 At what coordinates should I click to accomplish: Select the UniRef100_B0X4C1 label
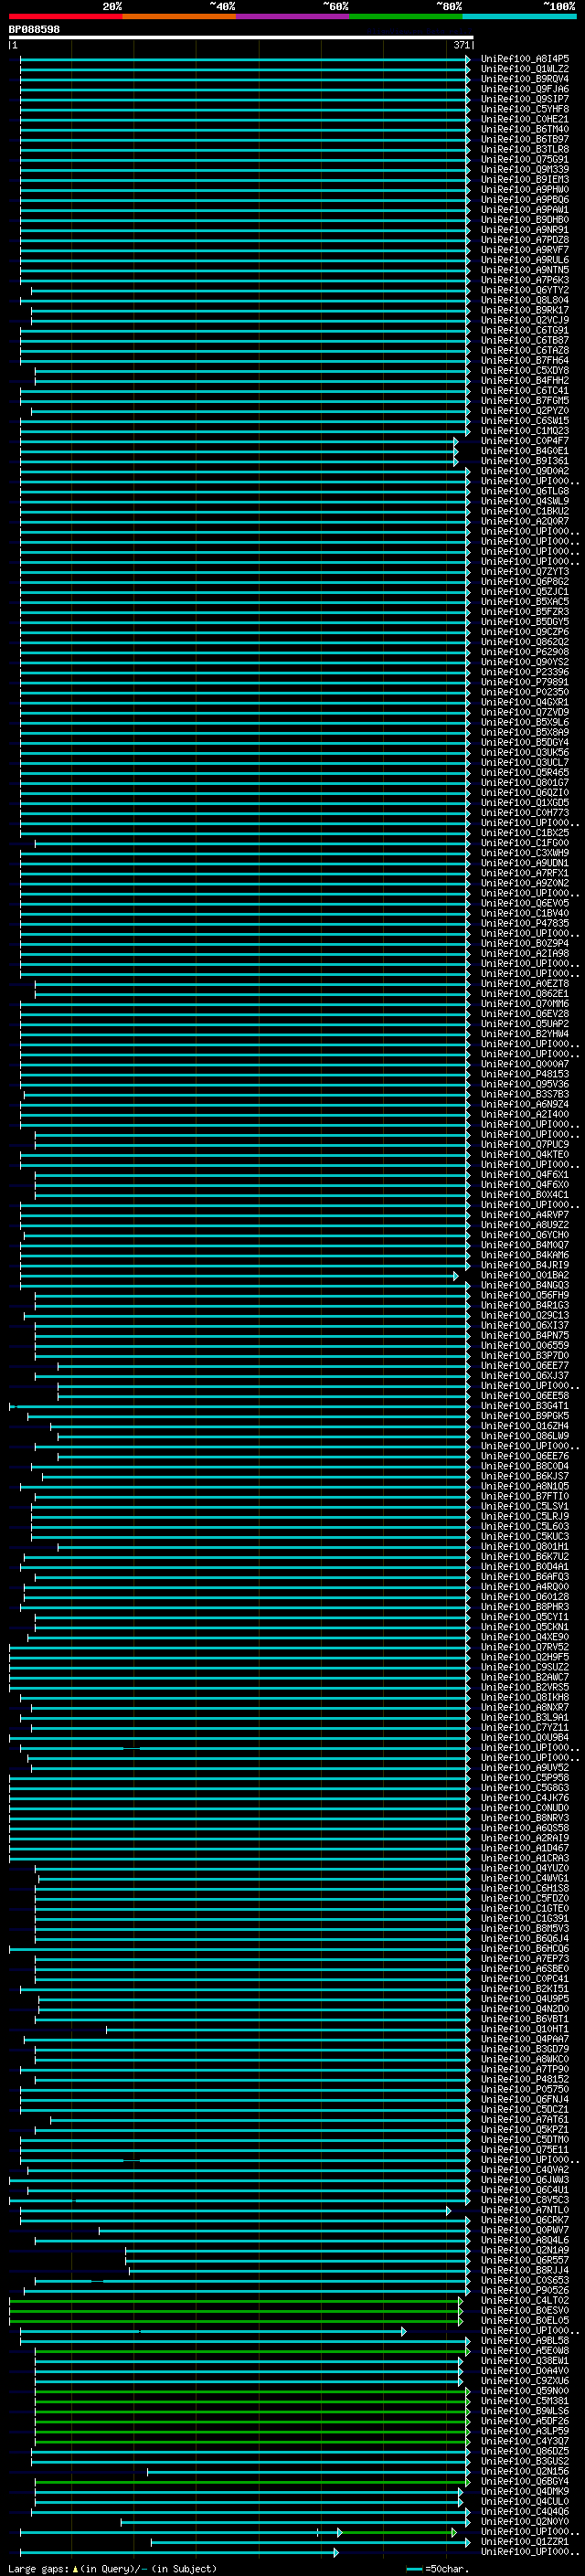pyautogui.click(x=525, y=1195)
